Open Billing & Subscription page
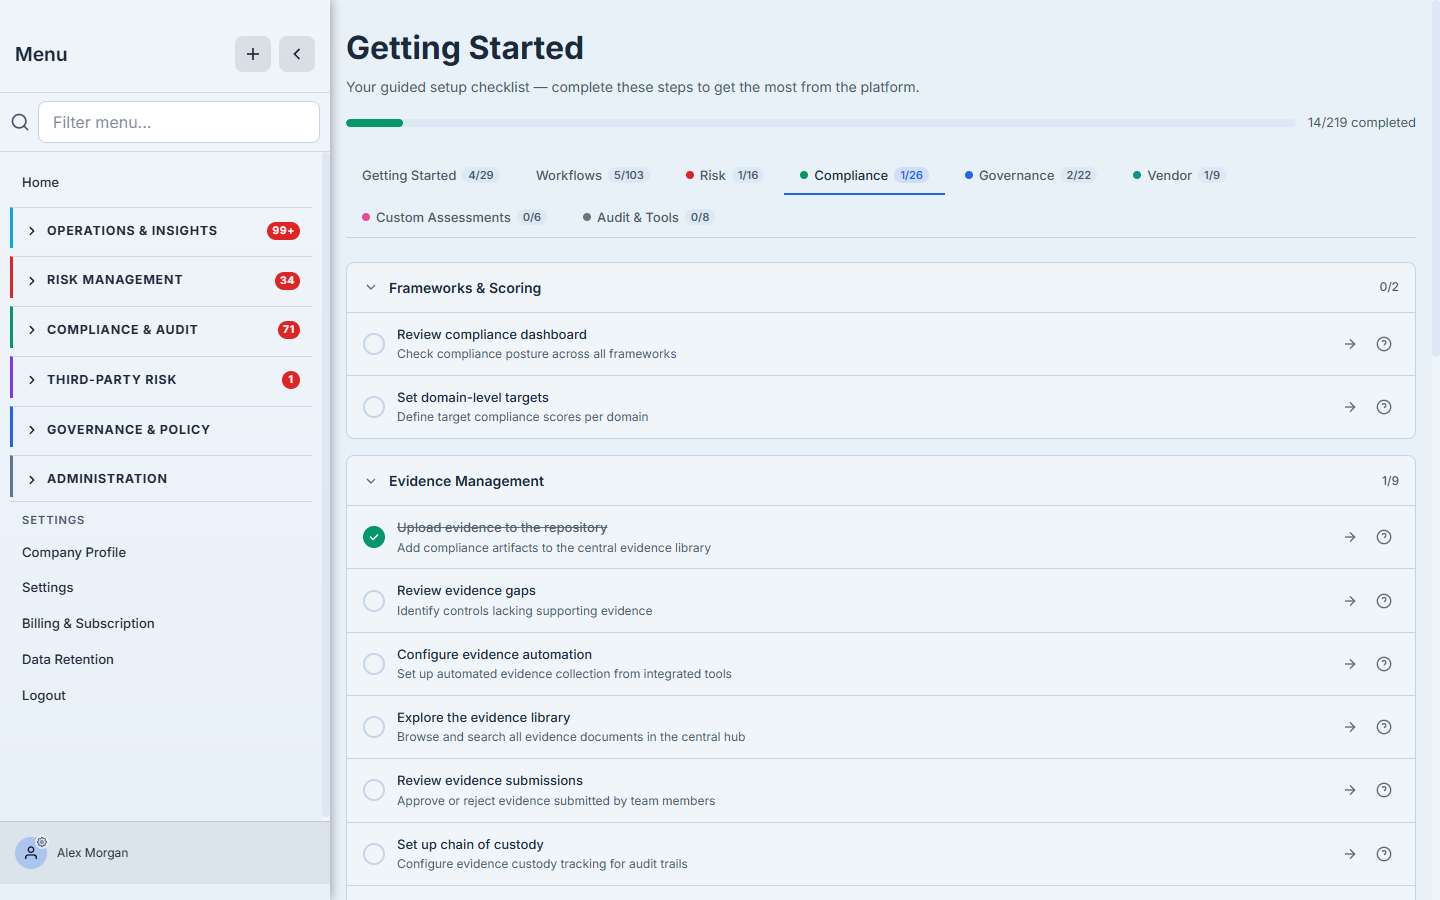Viewport: 1440px width, 900px height. 88,623
